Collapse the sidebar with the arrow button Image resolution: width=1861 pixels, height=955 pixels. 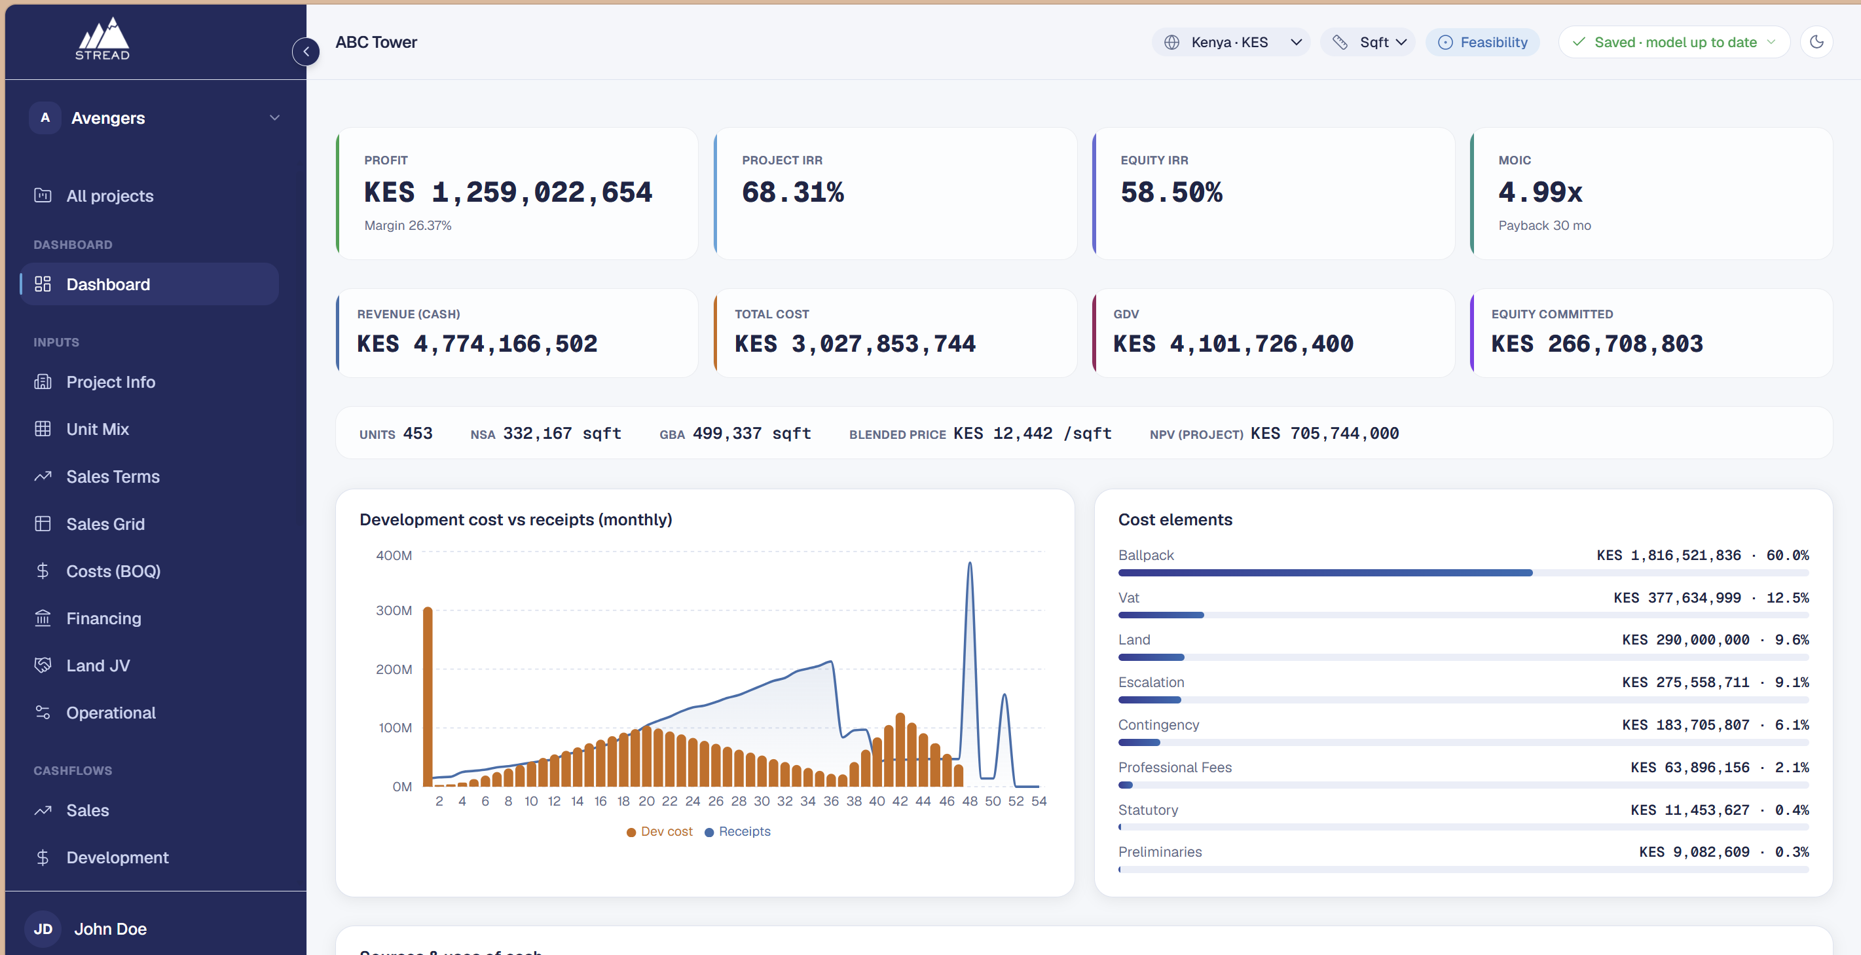[306, 51]
